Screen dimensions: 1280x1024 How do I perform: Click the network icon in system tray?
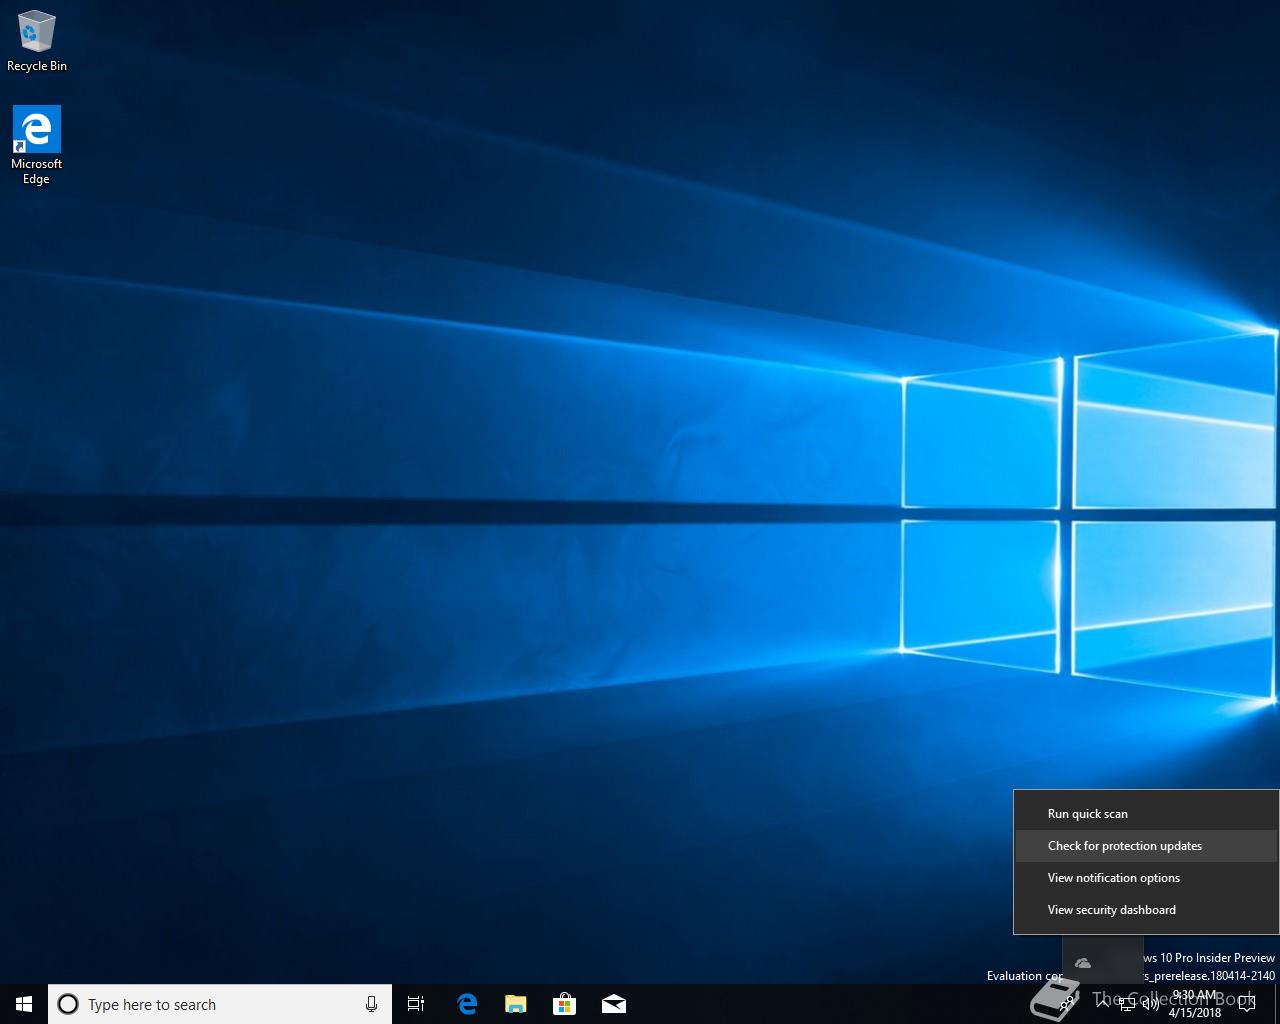tap(1127, 1004)
